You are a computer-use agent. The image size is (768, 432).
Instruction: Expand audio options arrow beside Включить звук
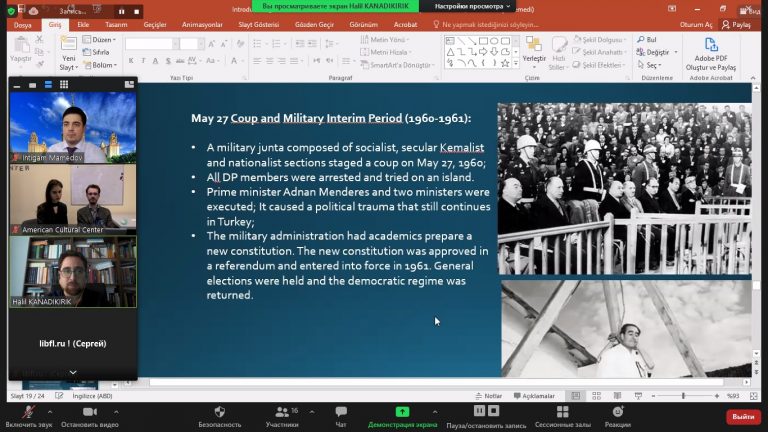tap(54, 409)
